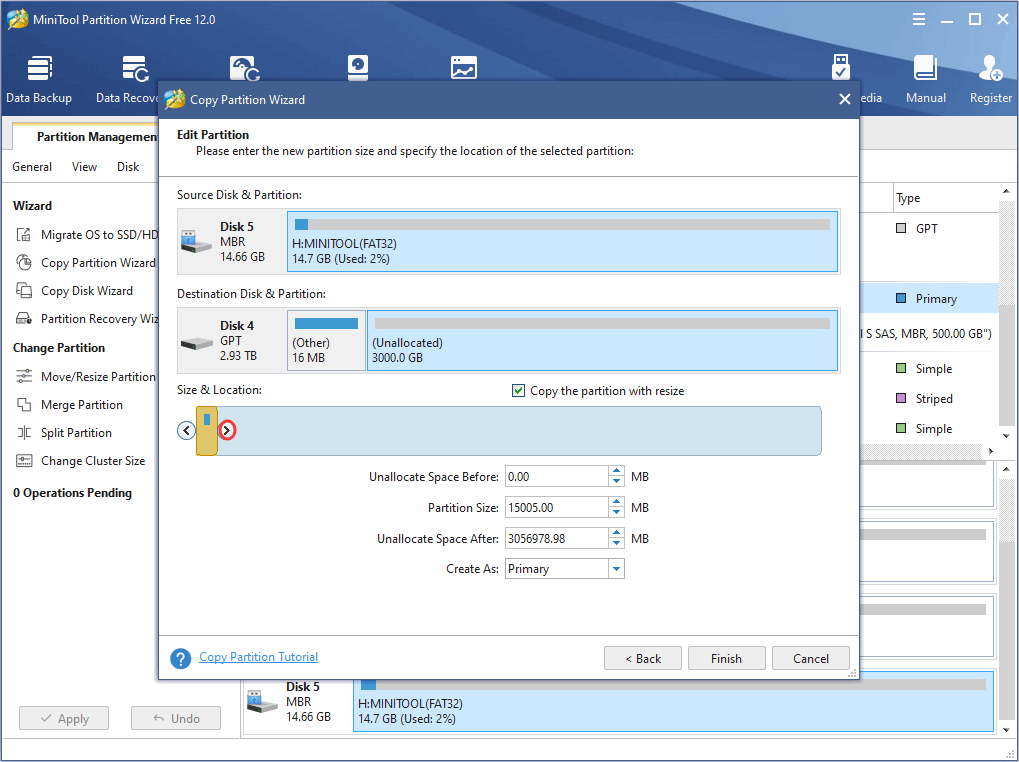Screen dimensions: 1019x762
Task: Open Partition Recovery Wizard in sidebar
Action: click(x=86, y=318)
